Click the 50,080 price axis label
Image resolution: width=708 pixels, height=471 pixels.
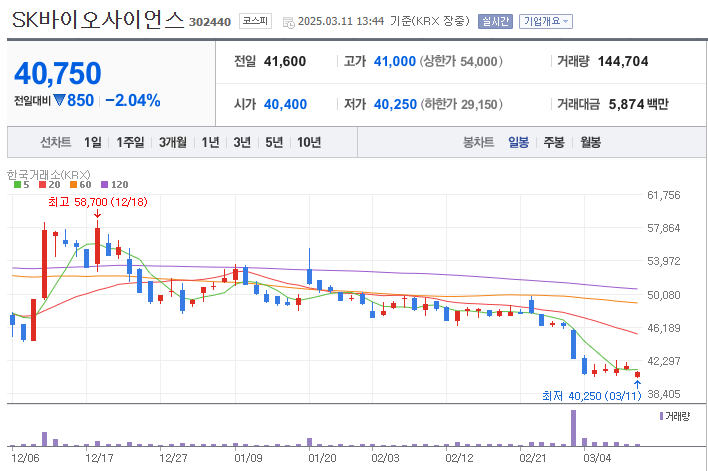point(664,295)
